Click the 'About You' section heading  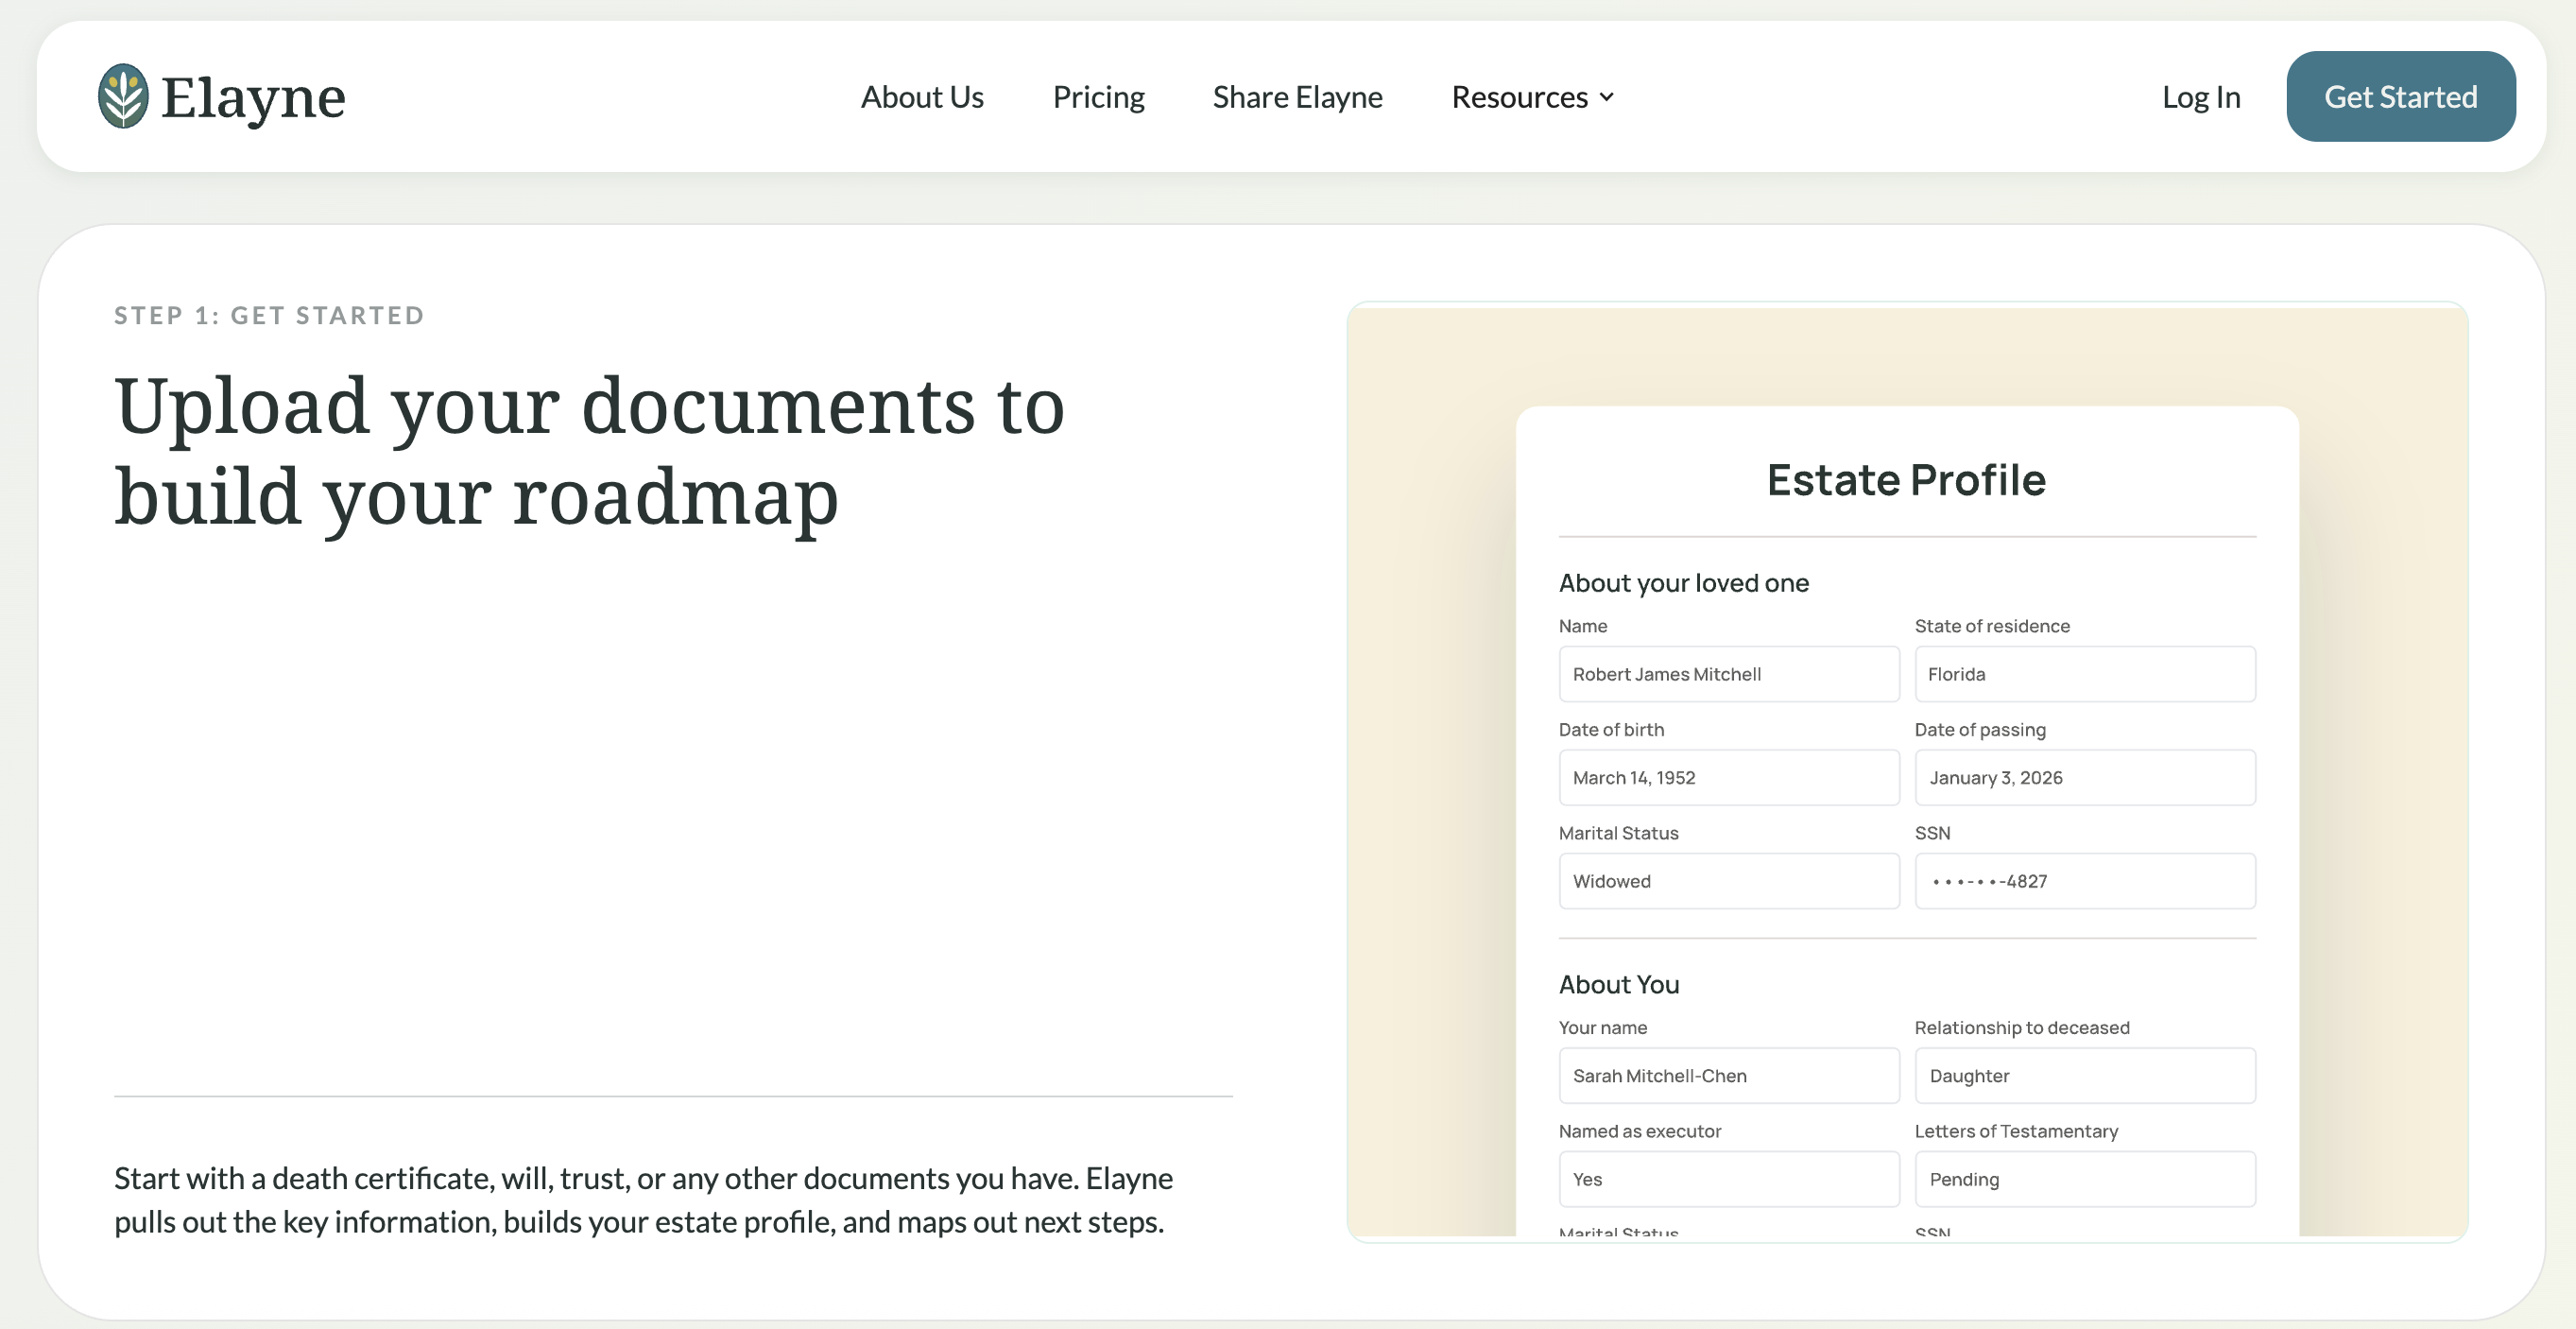(x=1619, y=985)
